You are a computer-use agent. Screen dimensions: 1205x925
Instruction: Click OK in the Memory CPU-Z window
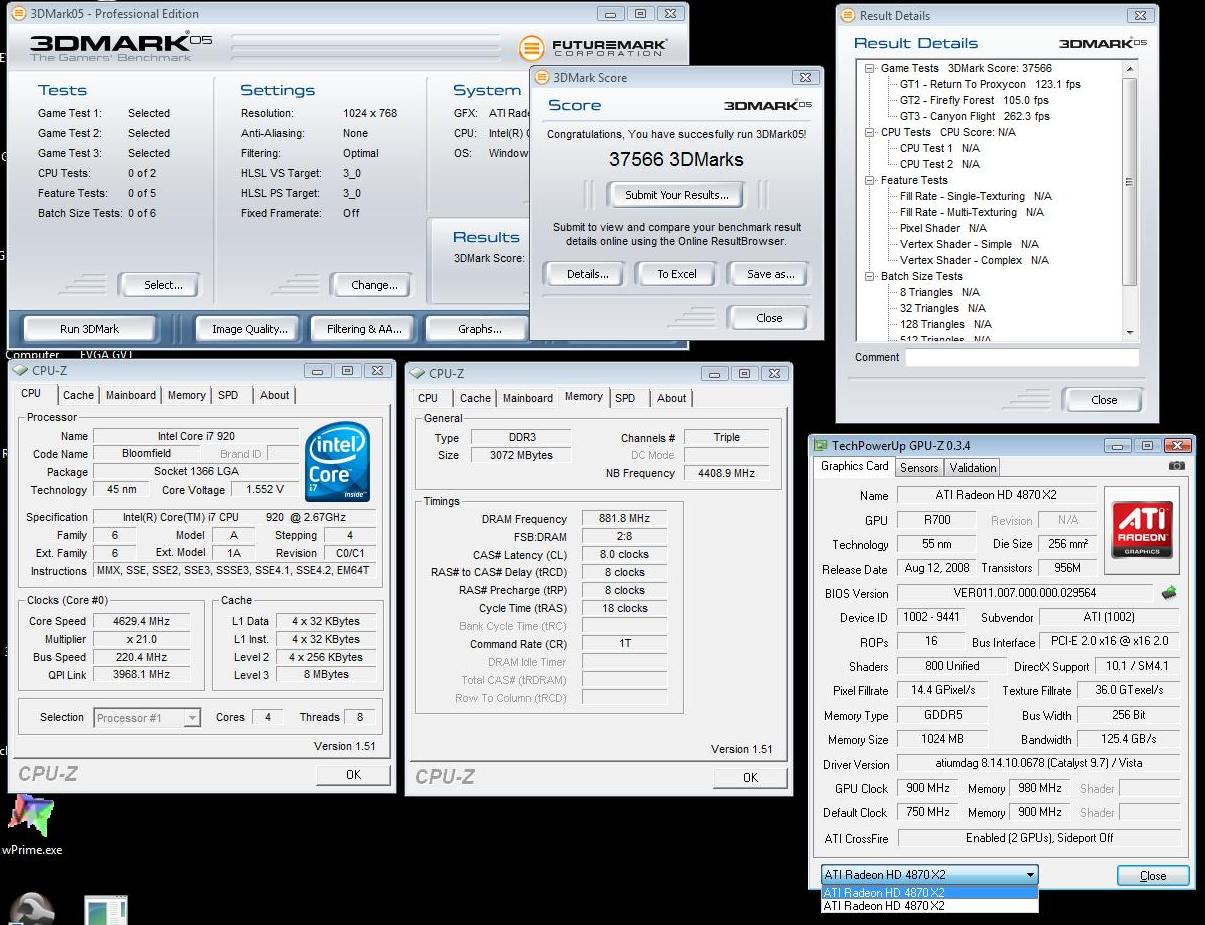[x=750, y=777]
